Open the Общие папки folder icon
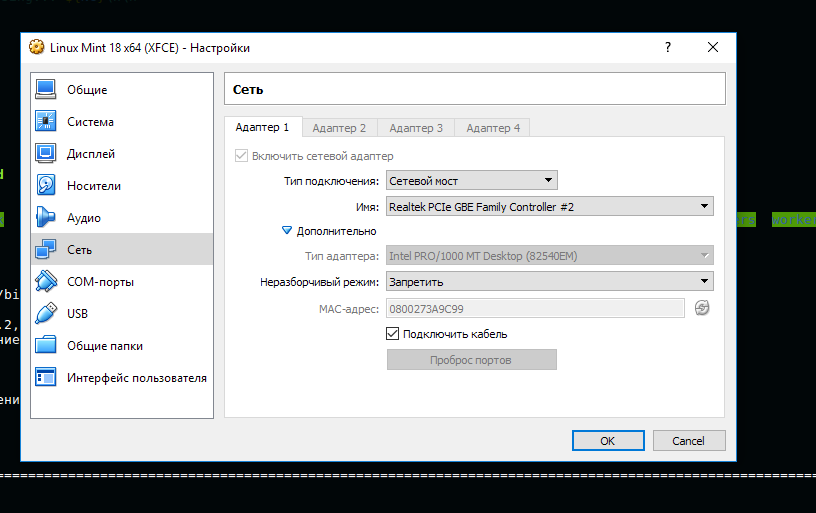The image size is (816, 513). (45, 345)
